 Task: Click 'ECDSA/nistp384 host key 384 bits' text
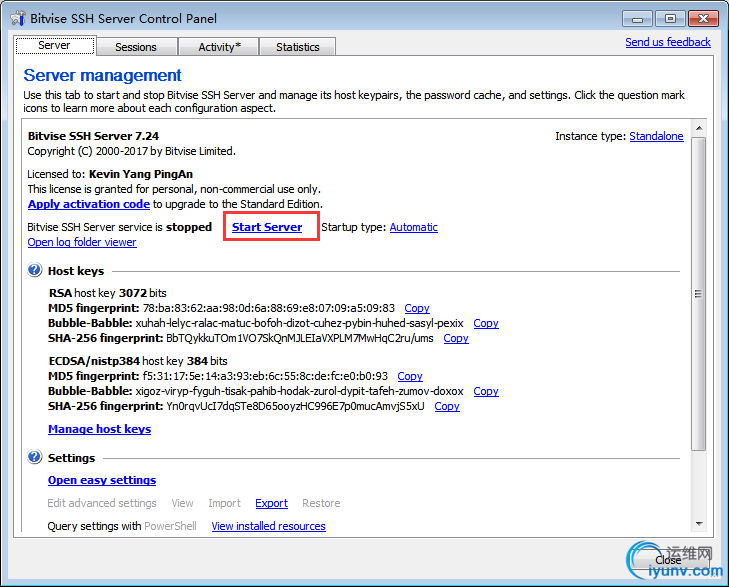(138, 361)
